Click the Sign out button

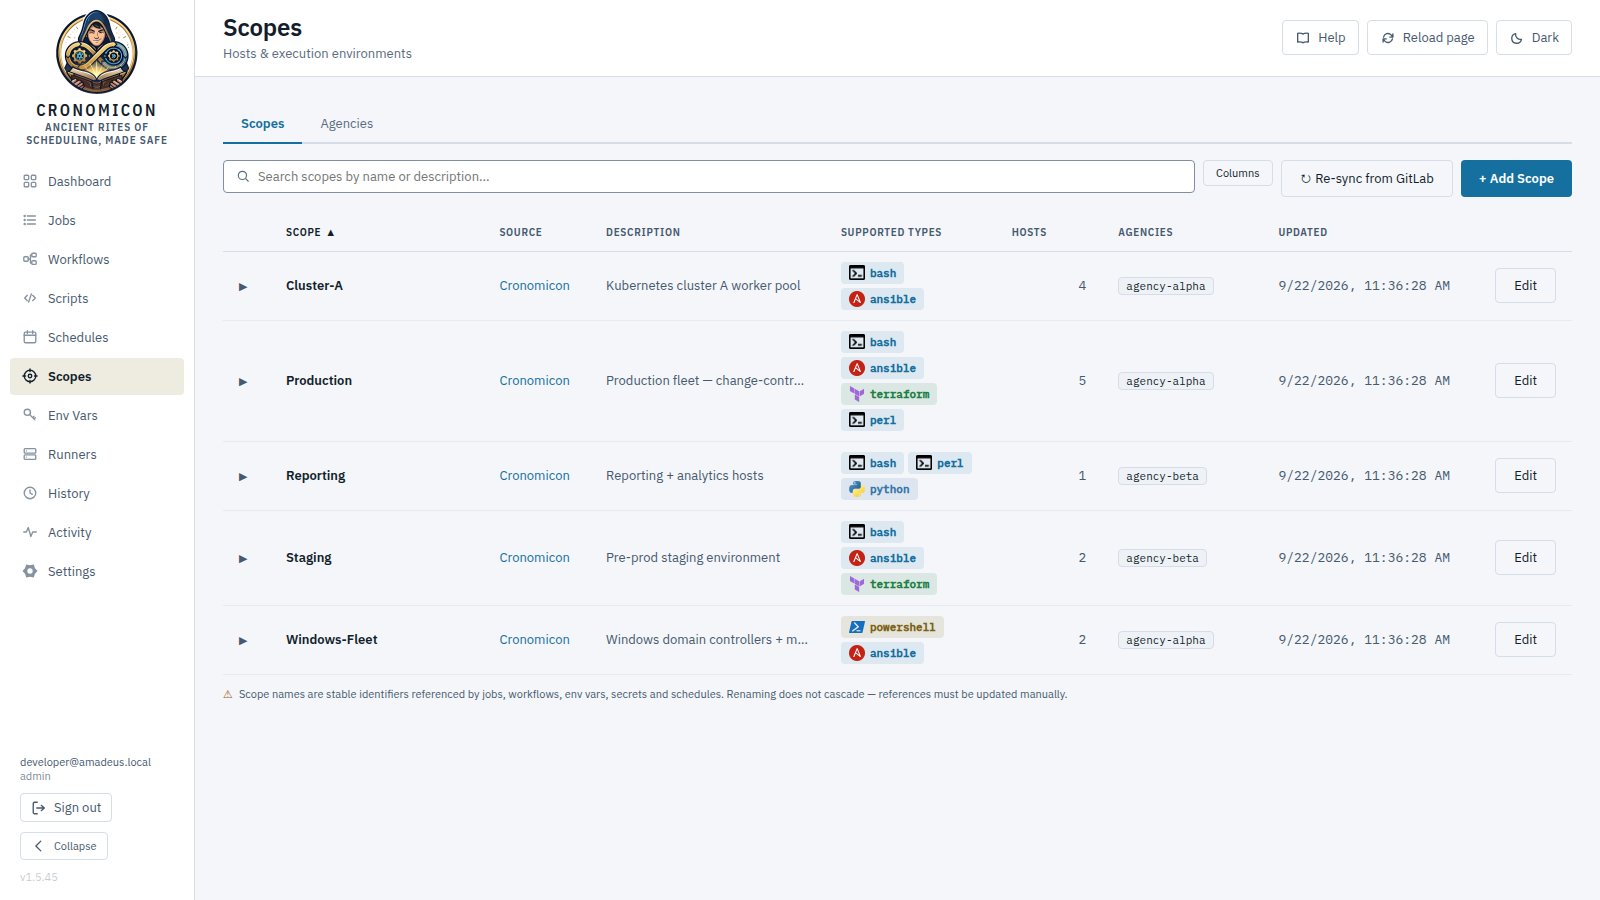tap(66, 807)
